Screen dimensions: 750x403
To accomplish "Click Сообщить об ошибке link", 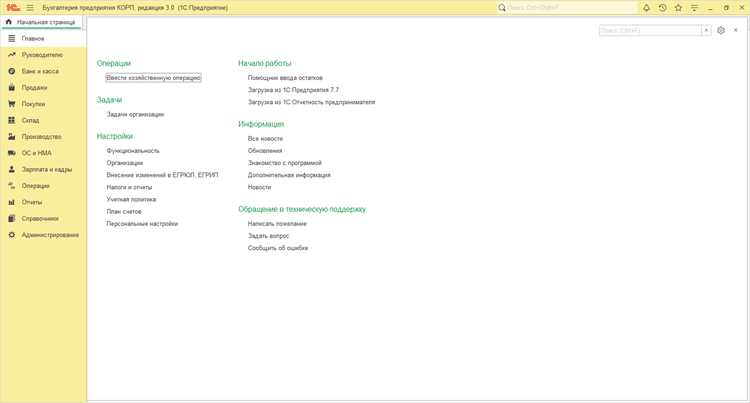I will point(277,248).
